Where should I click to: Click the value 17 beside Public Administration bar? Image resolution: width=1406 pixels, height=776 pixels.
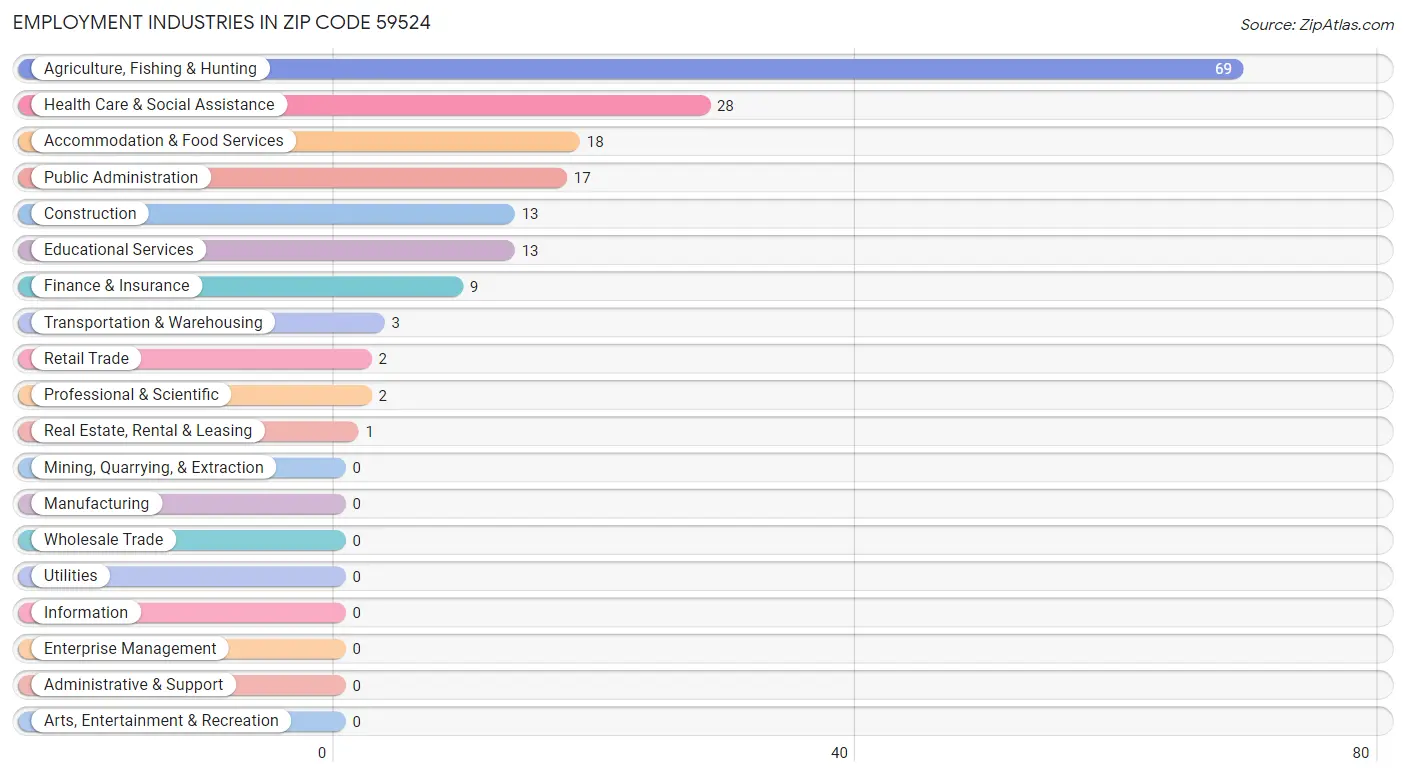582,178
